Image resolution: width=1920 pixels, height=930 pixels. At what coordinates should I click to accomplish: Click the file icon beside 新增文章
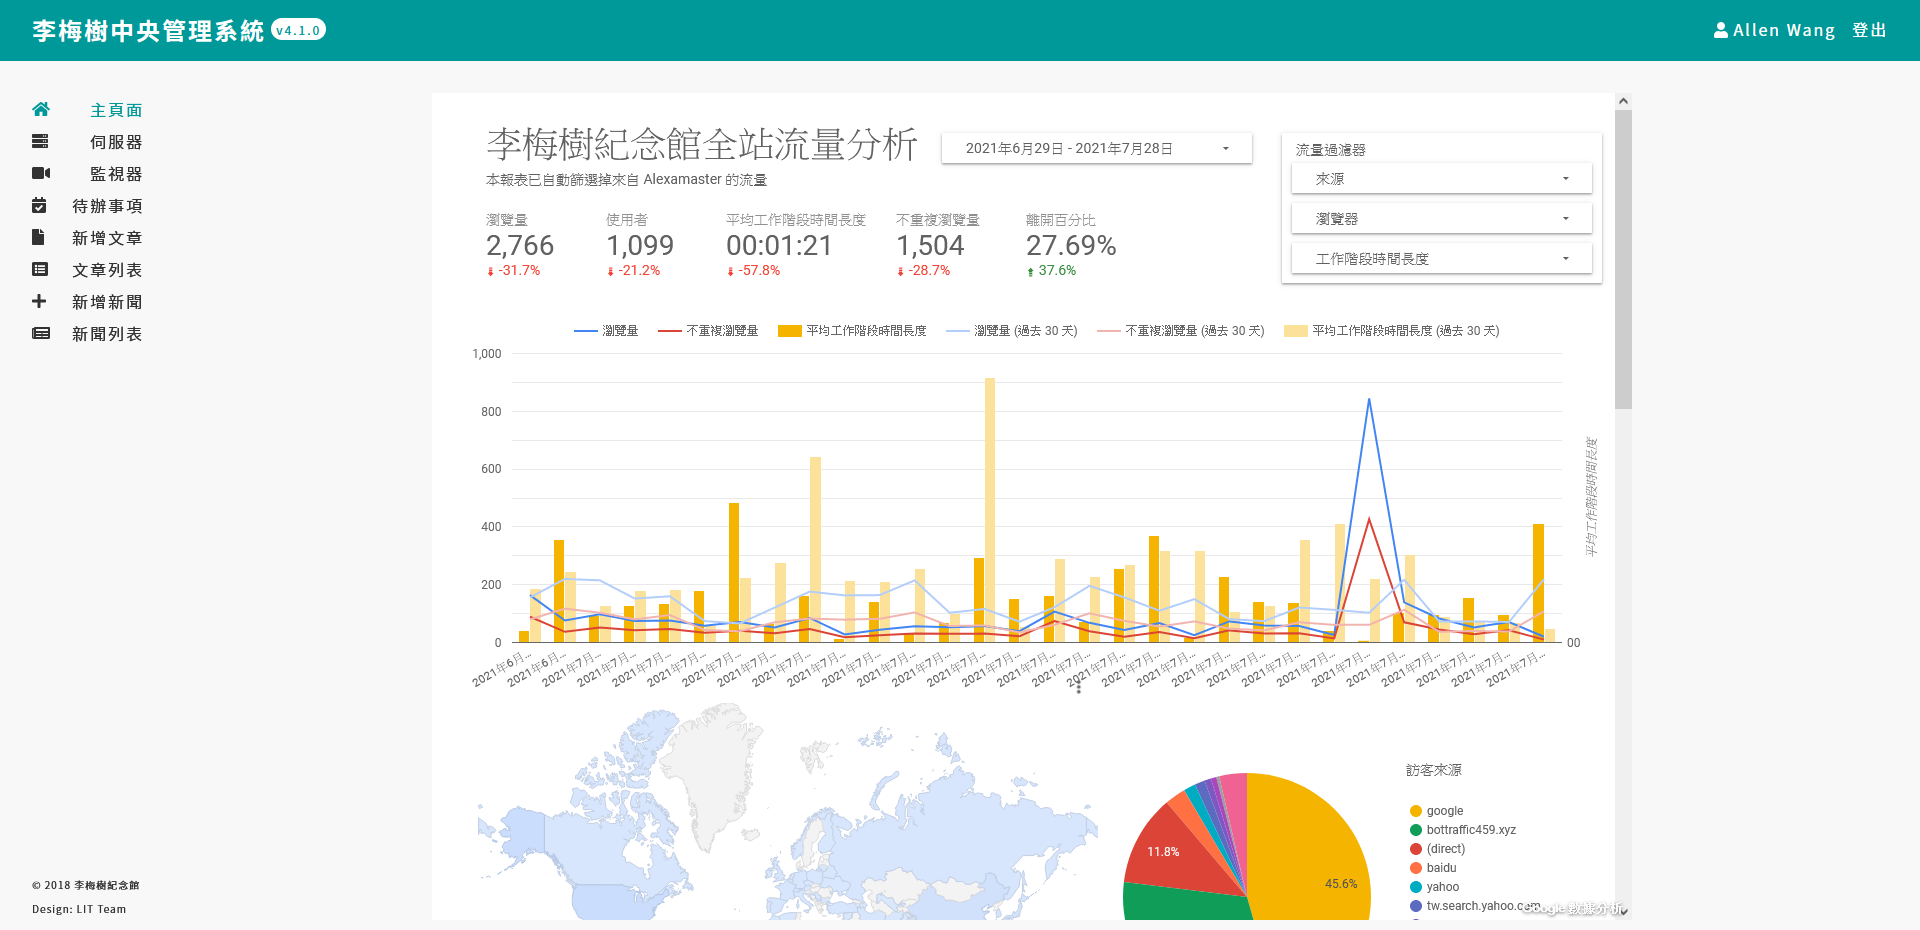pos(38,237)
